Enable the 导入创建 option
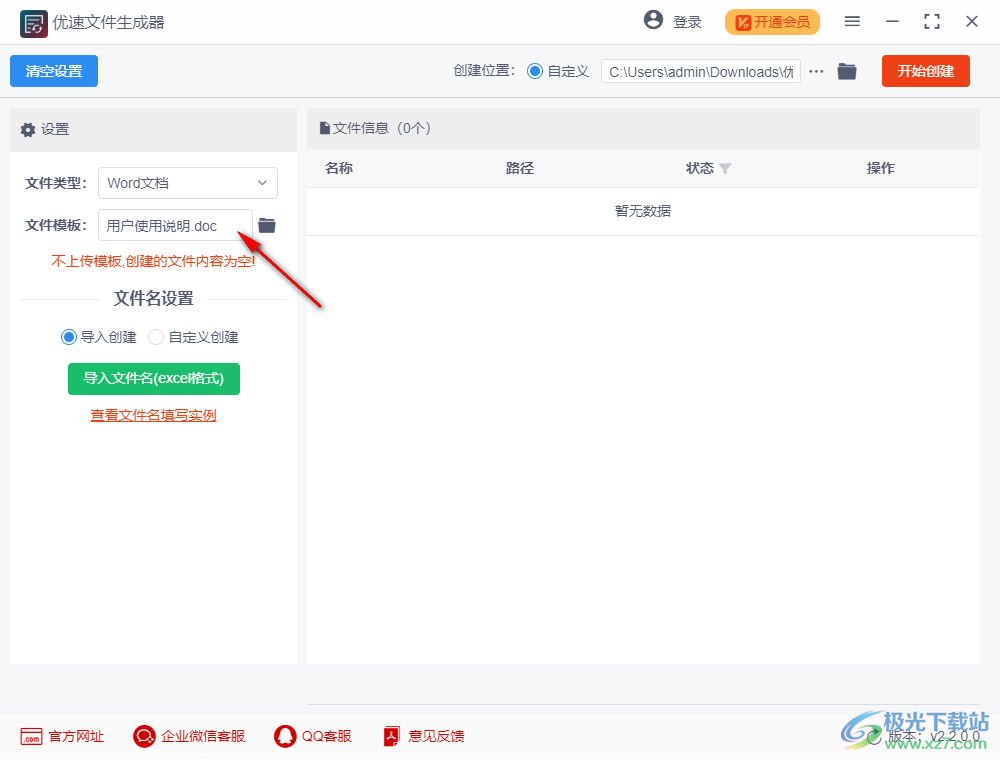Screen dimensions: 1000x760 point(68,337)
